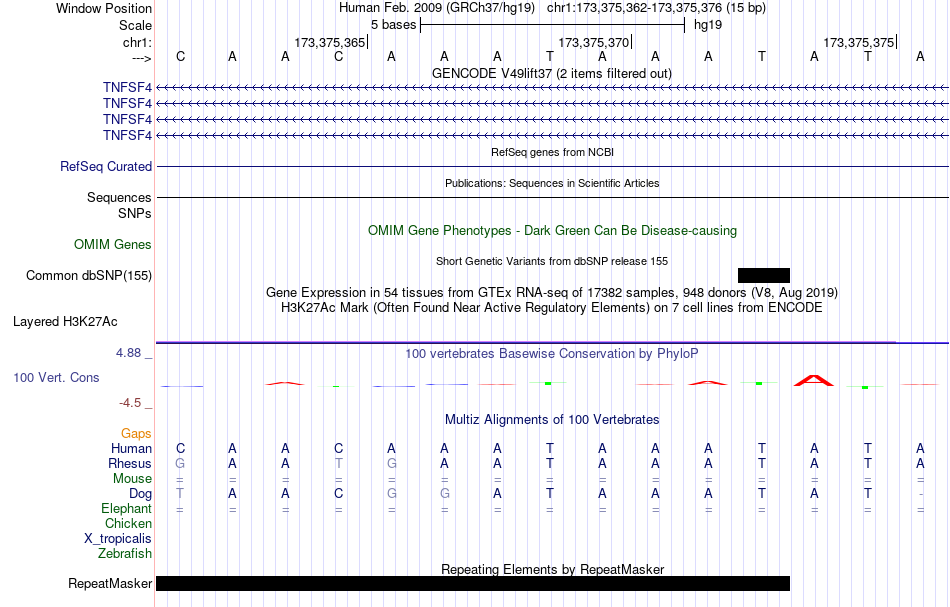
Task: Select the Elephant alignment row label
Action: coord(127,509)
